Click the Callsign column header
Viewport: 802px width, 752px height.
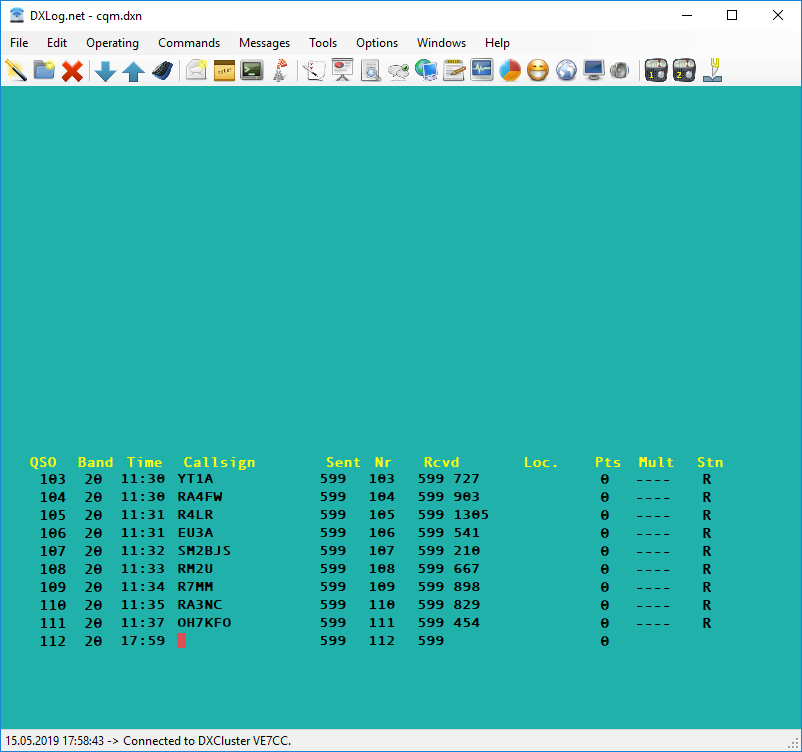(219, 462)
